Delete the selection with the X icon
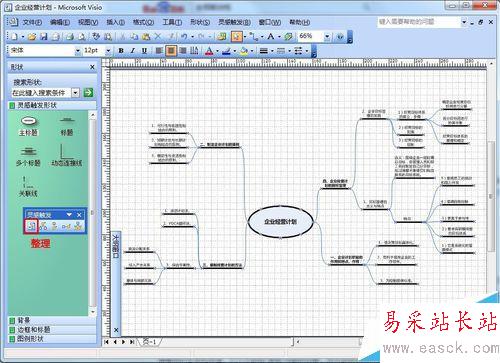The image size is (500, 363). tap(158, 36)
